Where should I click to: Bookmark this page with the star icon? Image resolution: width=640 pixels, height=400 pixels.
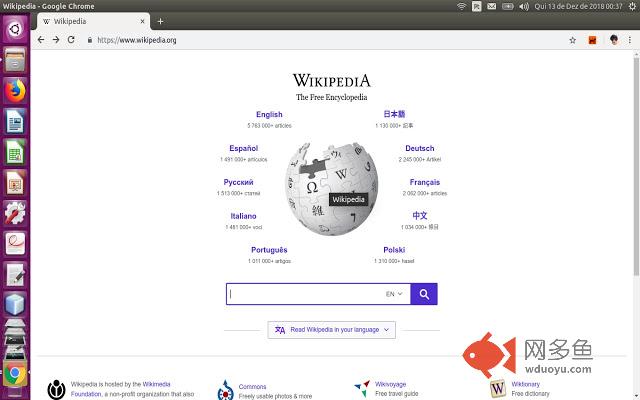click(573, 40)
